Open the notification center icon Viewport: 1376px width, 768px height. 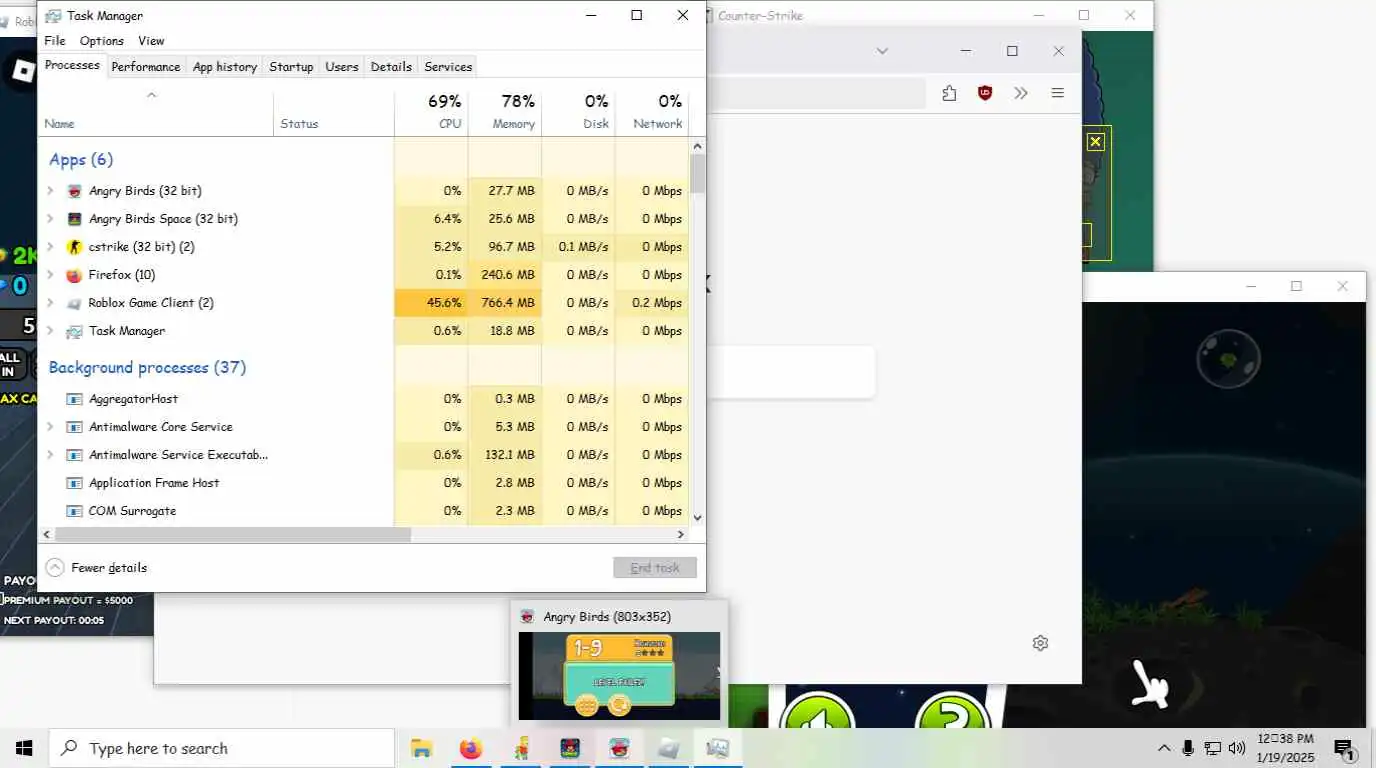[x=1344, y=748]
